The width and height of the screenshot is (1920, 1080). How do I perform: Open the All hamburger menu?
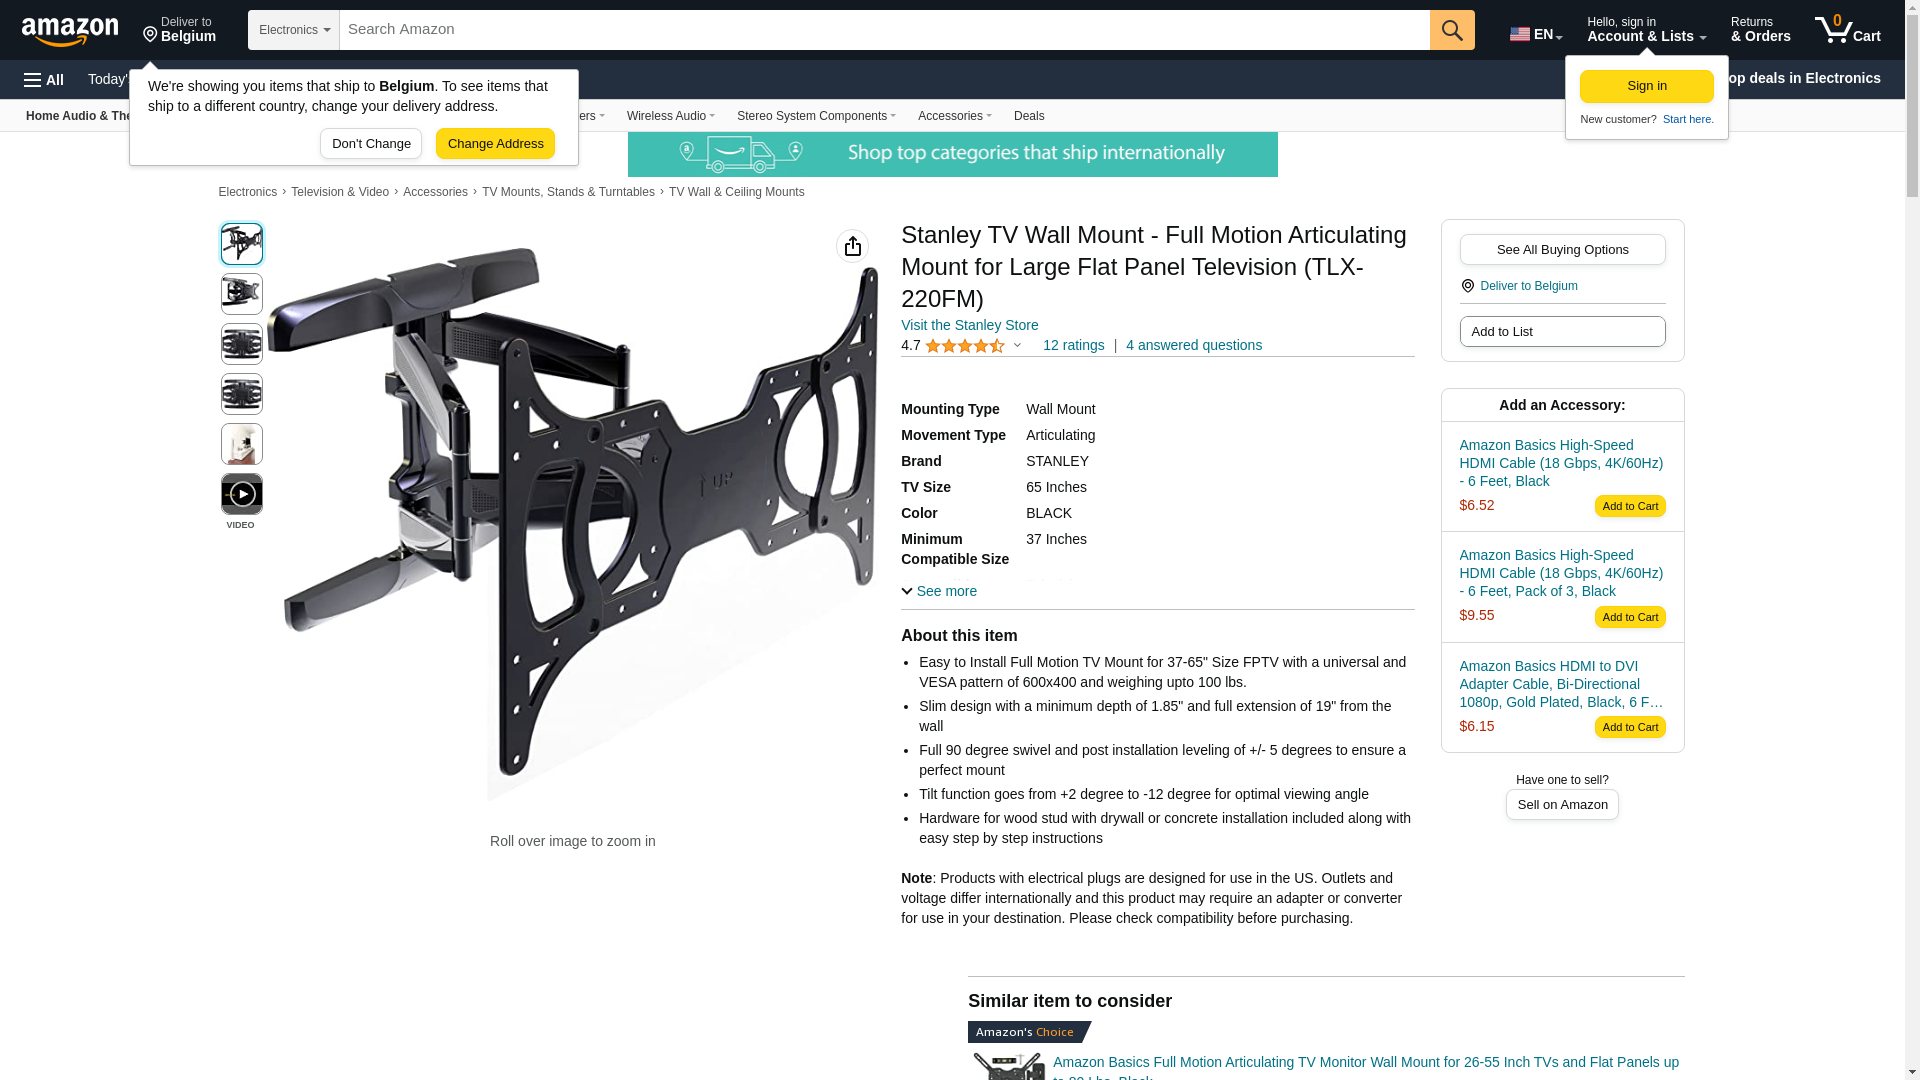(x=44, y=80)
